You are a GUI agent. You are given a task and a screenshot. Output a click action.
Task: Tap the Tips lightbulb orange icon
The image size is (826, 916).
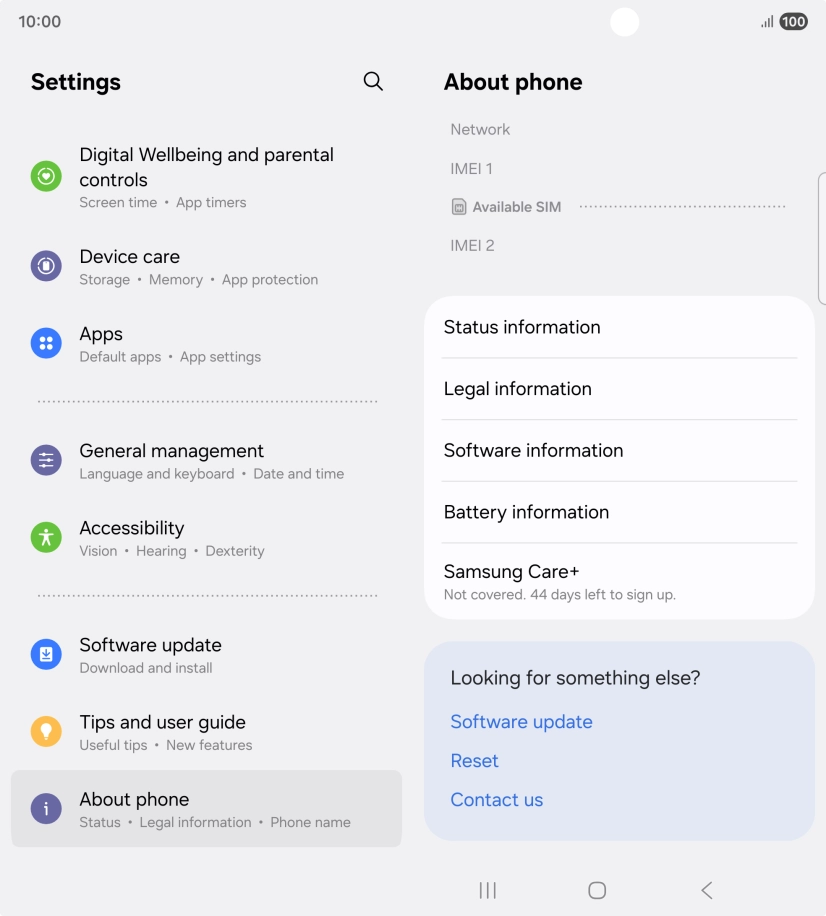coord(46,731)
